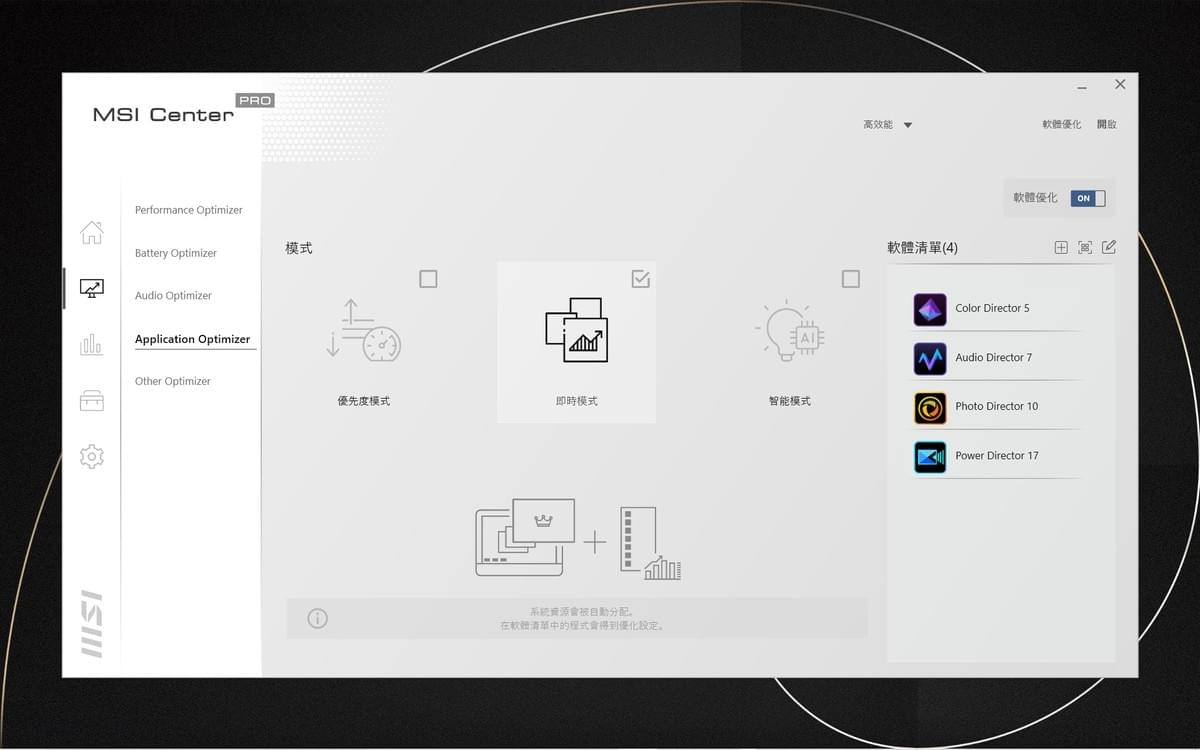Click the 軟體清單(4) heading
The image size is (1200, 750).
922,248
